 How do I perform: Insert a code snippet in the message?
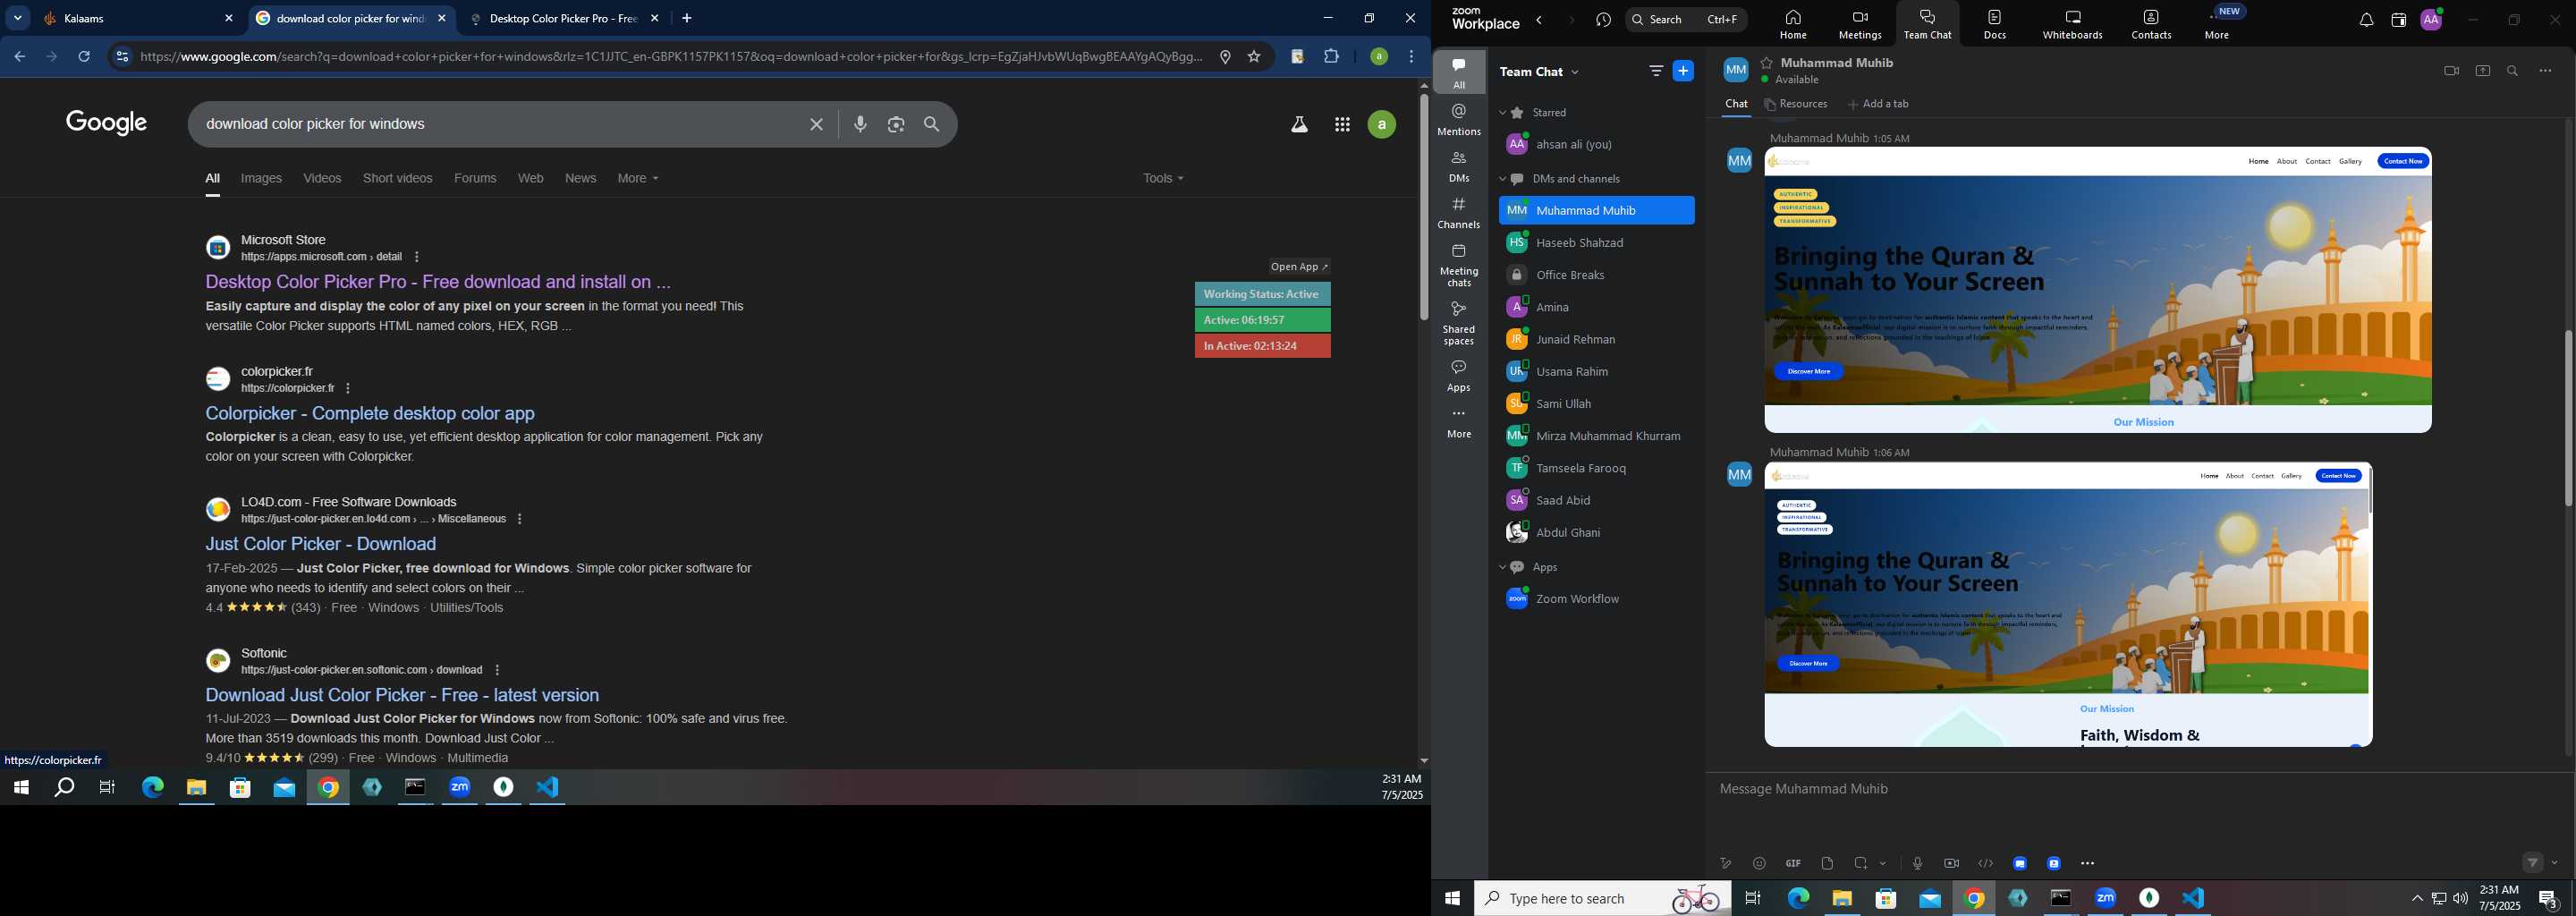pos(1985,863)
